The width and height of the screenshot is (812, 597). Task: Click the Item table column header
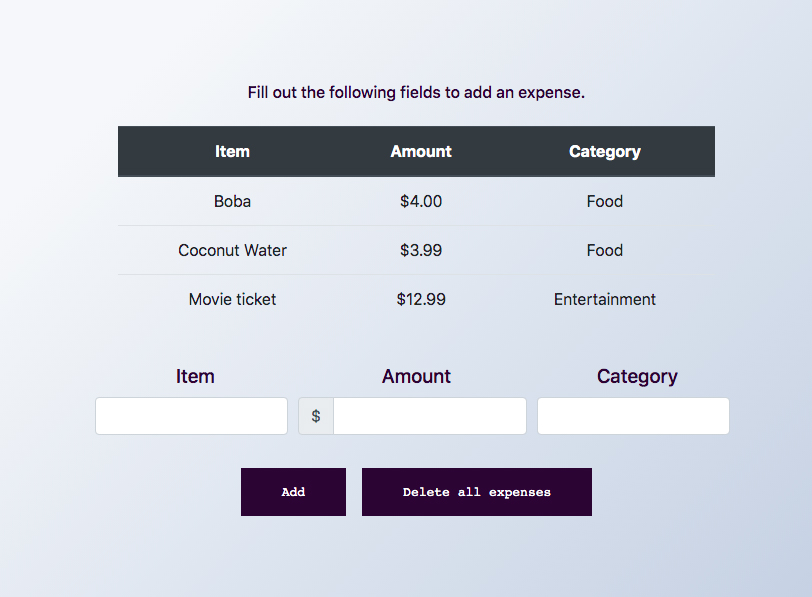coord(232,152)
